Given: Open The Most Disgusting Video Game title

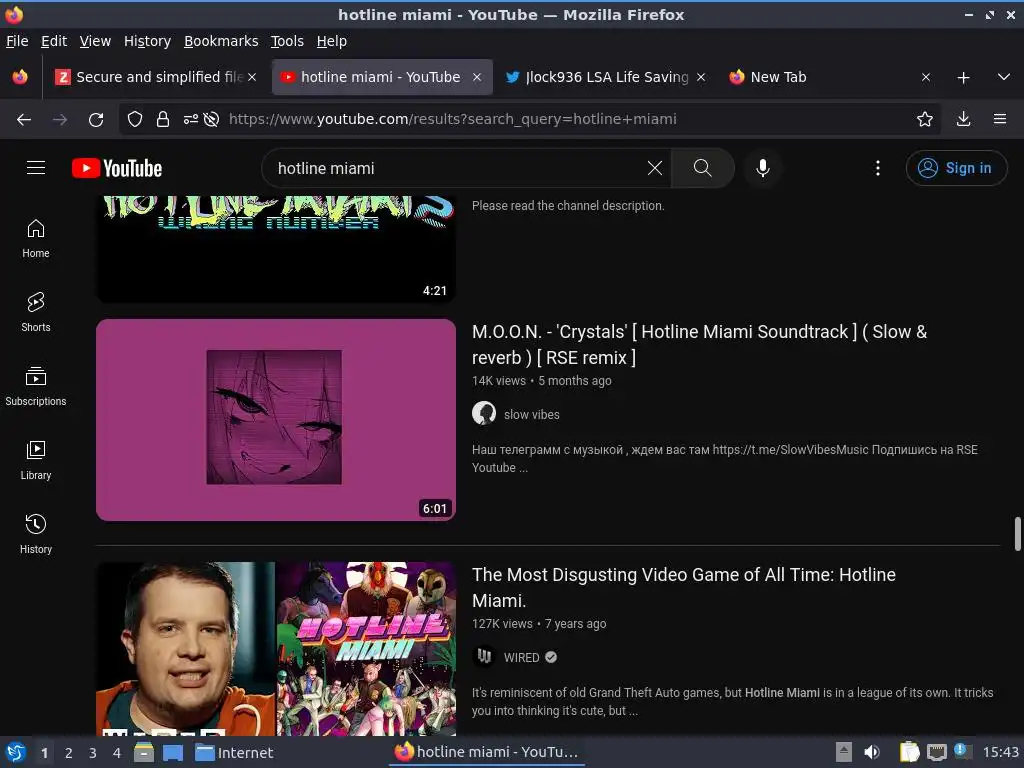Looking at the screenshot, I should coord(684,587).
